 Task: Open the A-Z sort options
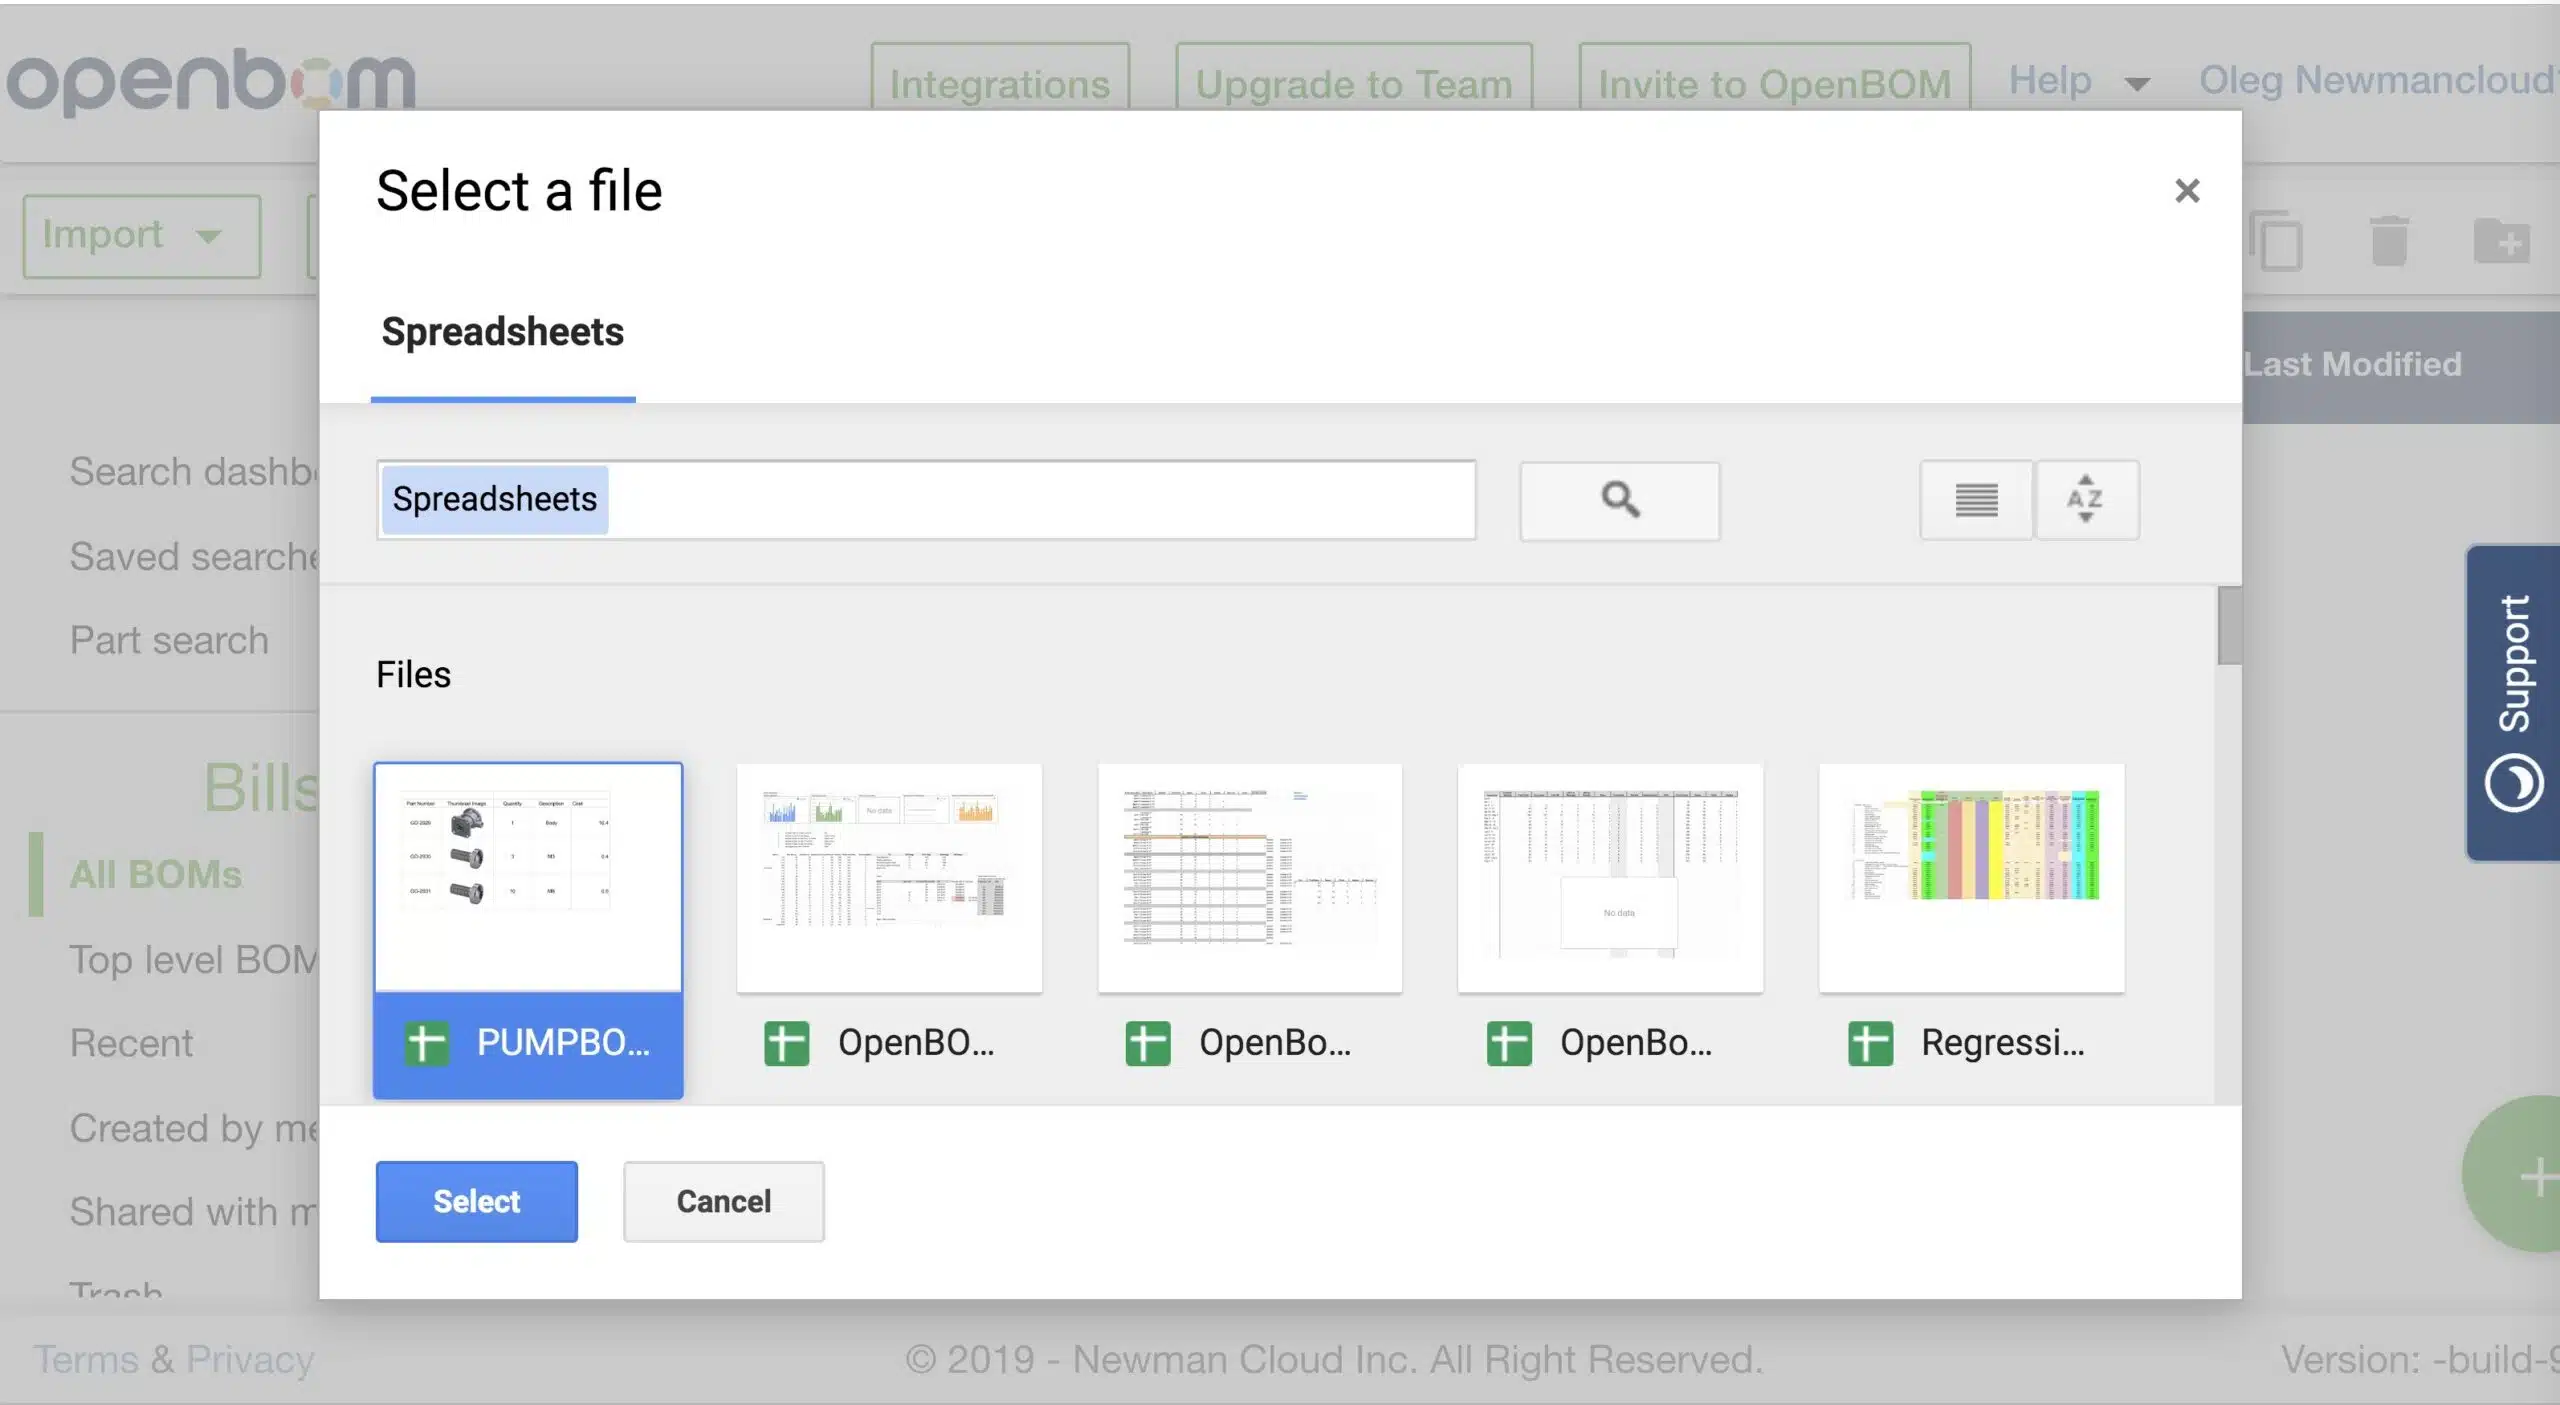coord(2087,500)
